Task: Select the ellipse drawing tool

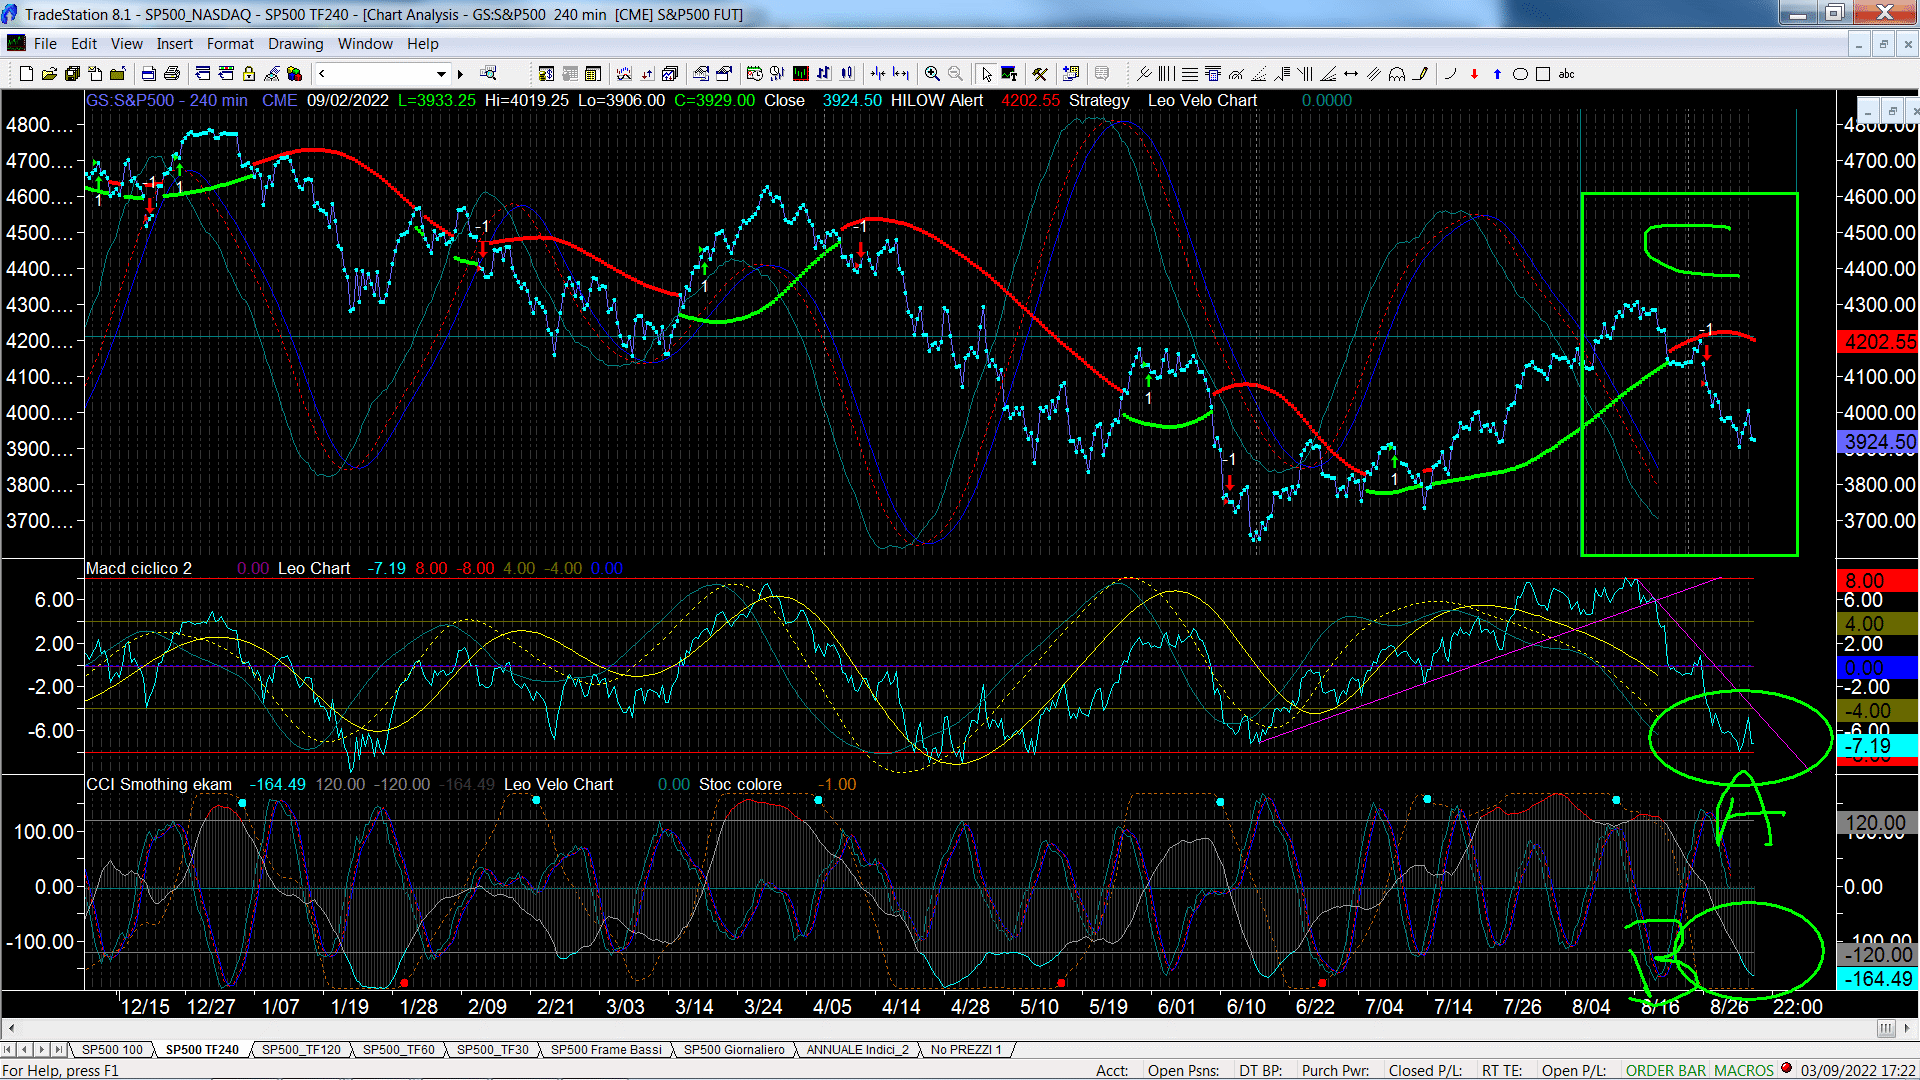Action: click(x=1520, y=74)
